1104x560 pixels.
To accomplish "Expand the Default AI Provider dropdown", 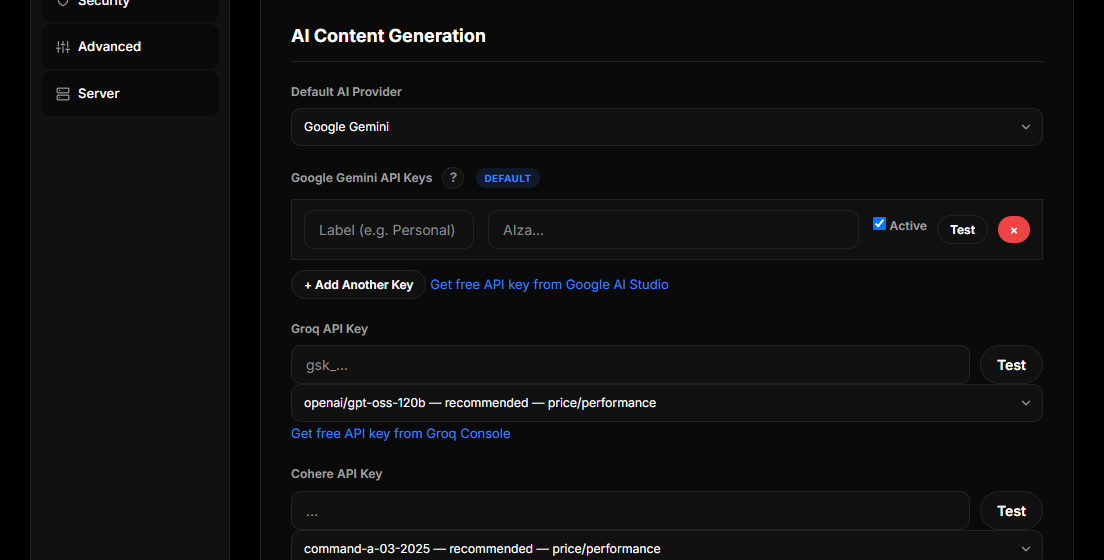I will [x=666, y=127].
